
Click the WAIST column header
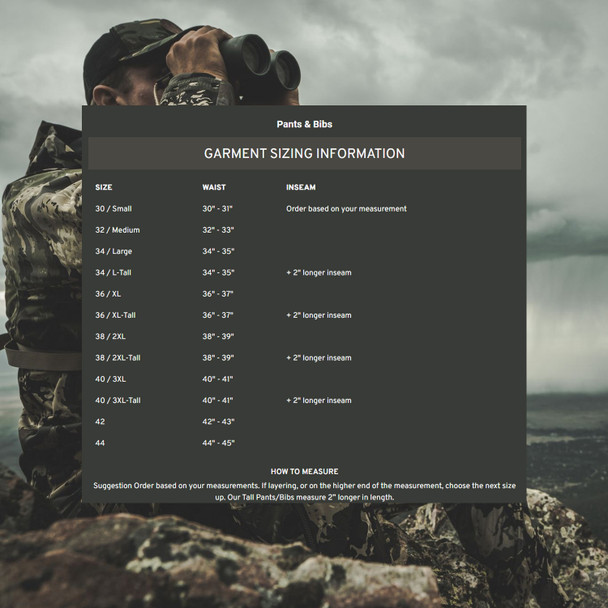pyautogui.click(x=214, y=187)
